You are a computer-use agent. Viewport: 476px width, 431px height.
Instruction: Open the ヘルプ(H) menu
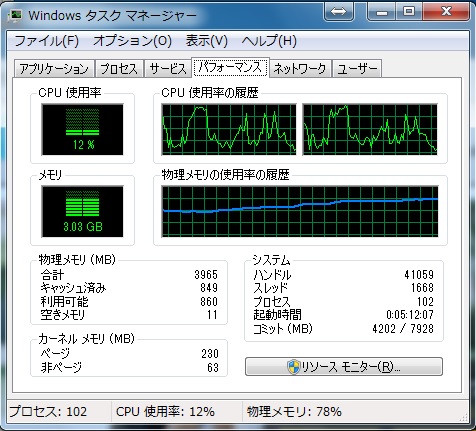pyautogui.click(x=269, y=41)
